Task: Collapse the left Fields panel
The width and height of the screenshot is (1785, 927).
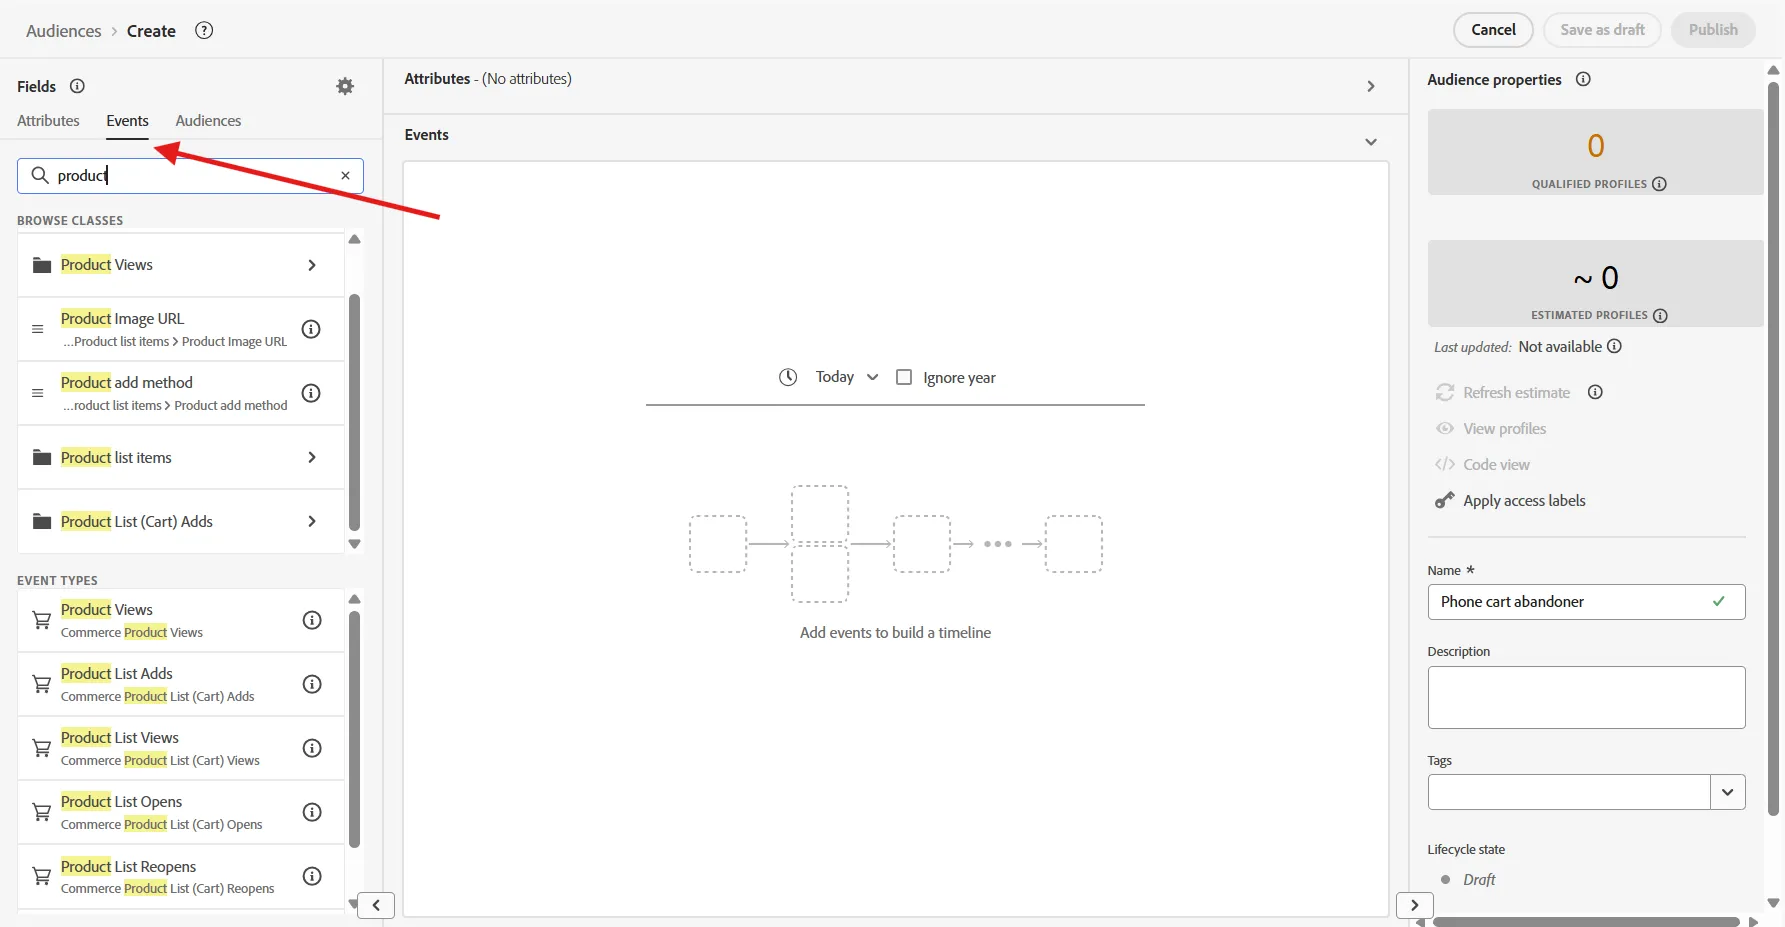Action: point(376,905)
